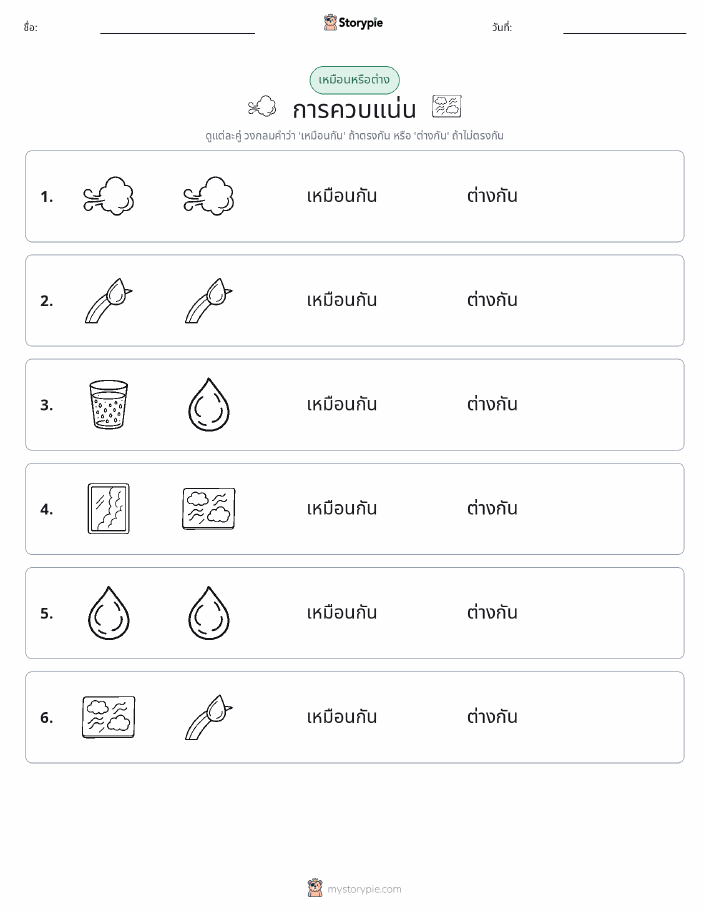Viewport: 709px width, 917px height.
Task: Select the glass of water icon in row 3
Action: pyautogui.click(x=109, y=405)
